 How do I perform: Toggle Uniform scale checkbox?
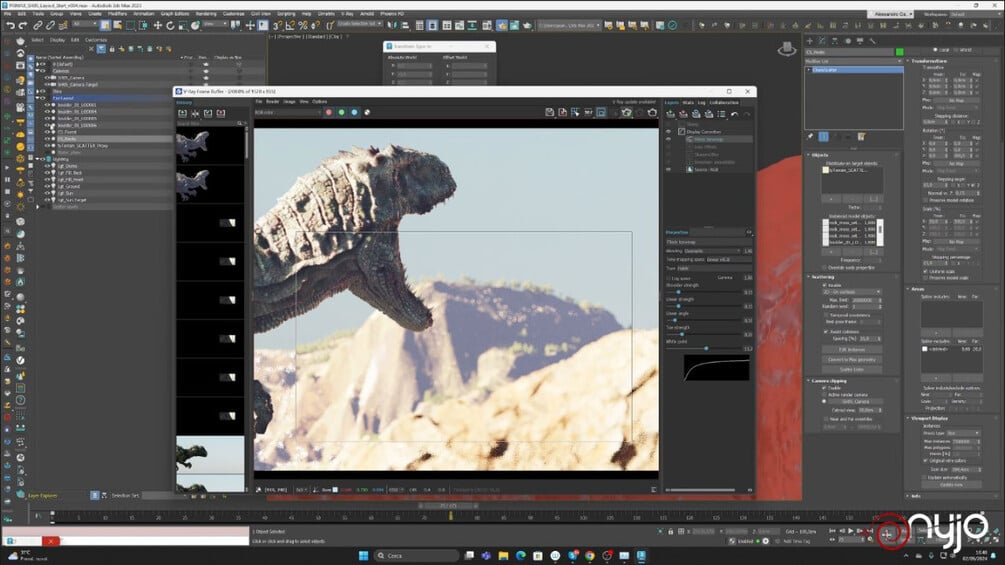tap(926, 272)
